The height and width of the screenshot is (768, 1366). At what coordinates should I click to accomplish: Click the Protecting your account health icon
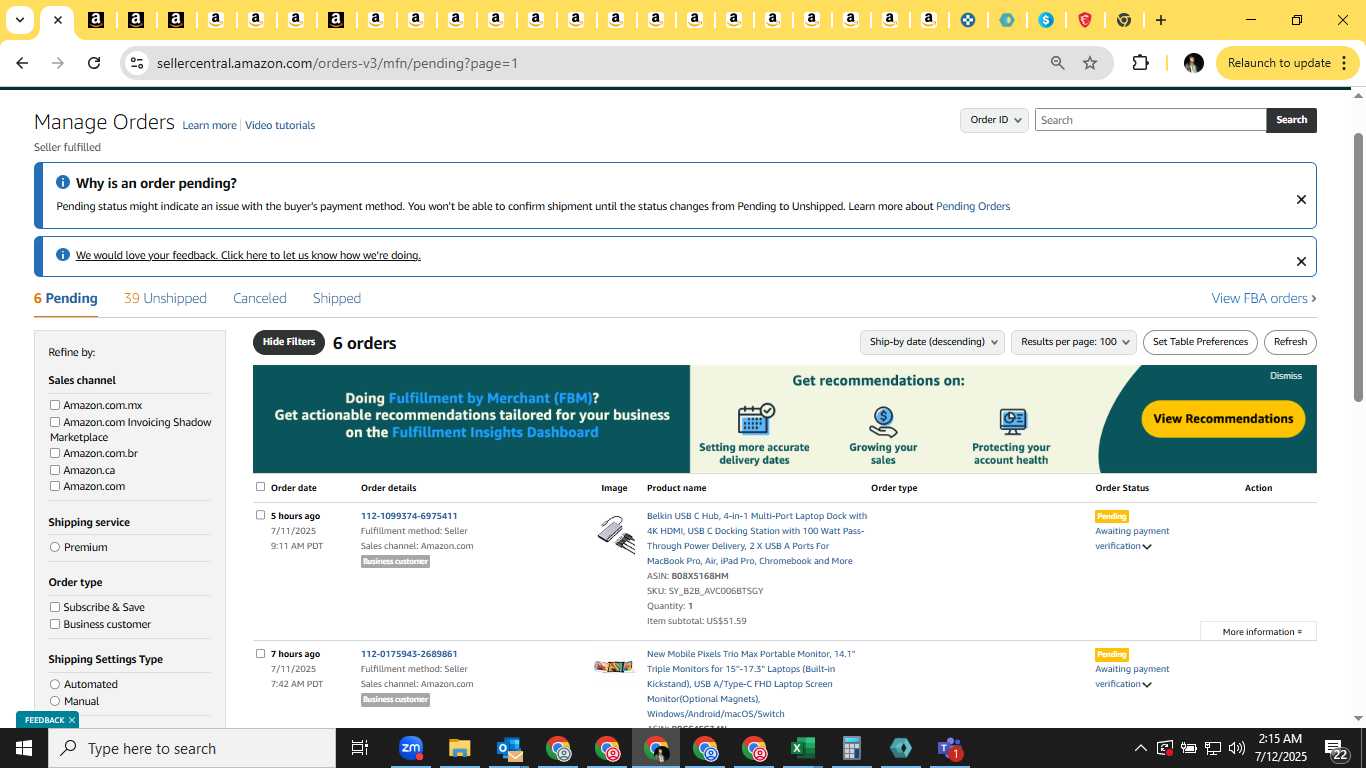coord(1012,421)
